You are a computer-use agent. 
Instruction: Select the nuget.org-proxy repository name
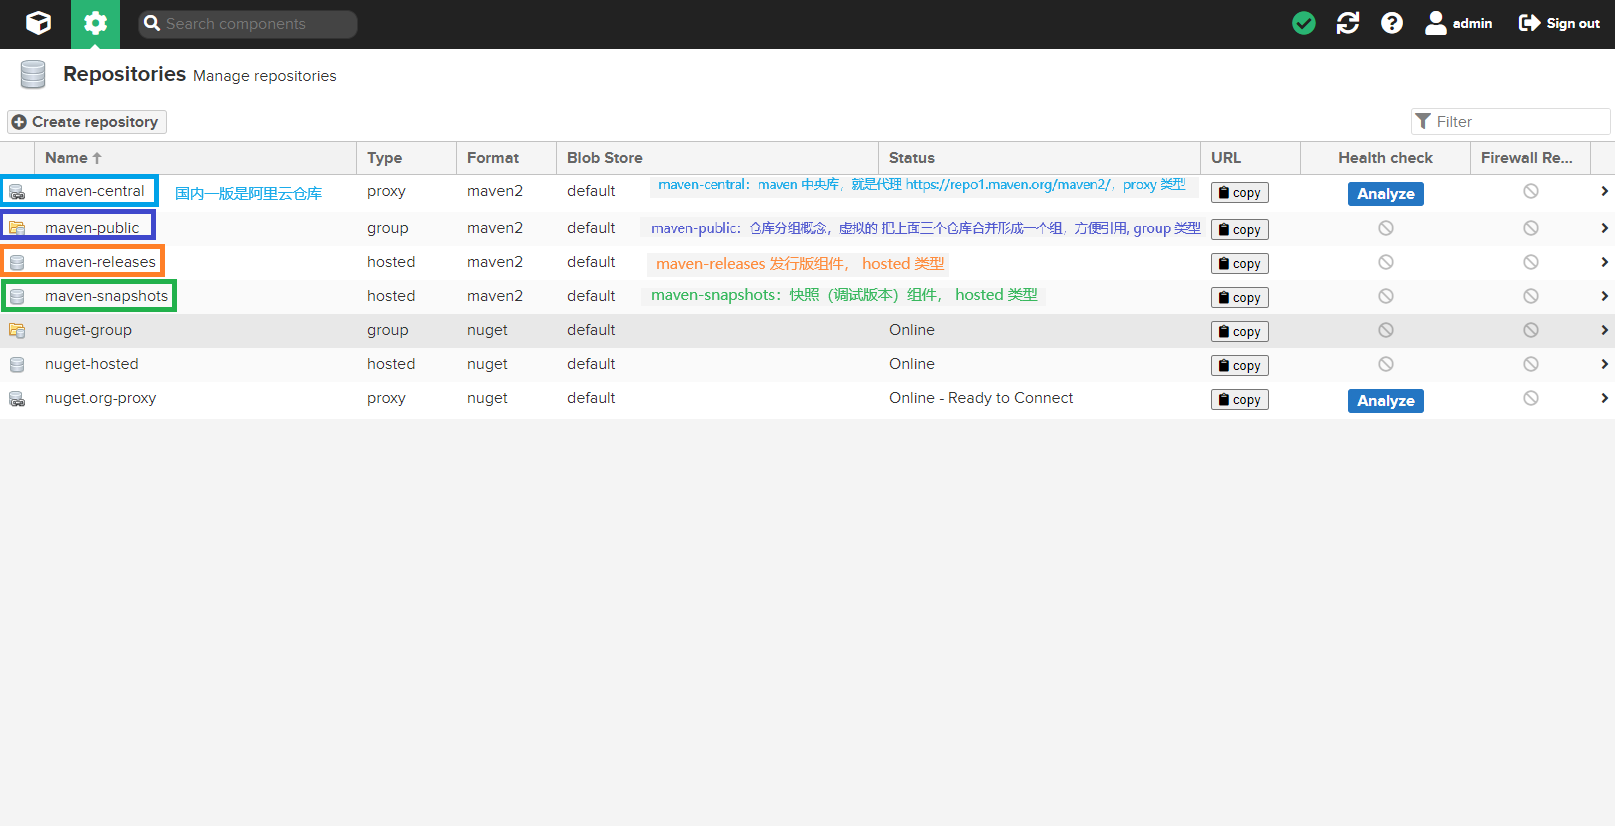tap(100, 398)
